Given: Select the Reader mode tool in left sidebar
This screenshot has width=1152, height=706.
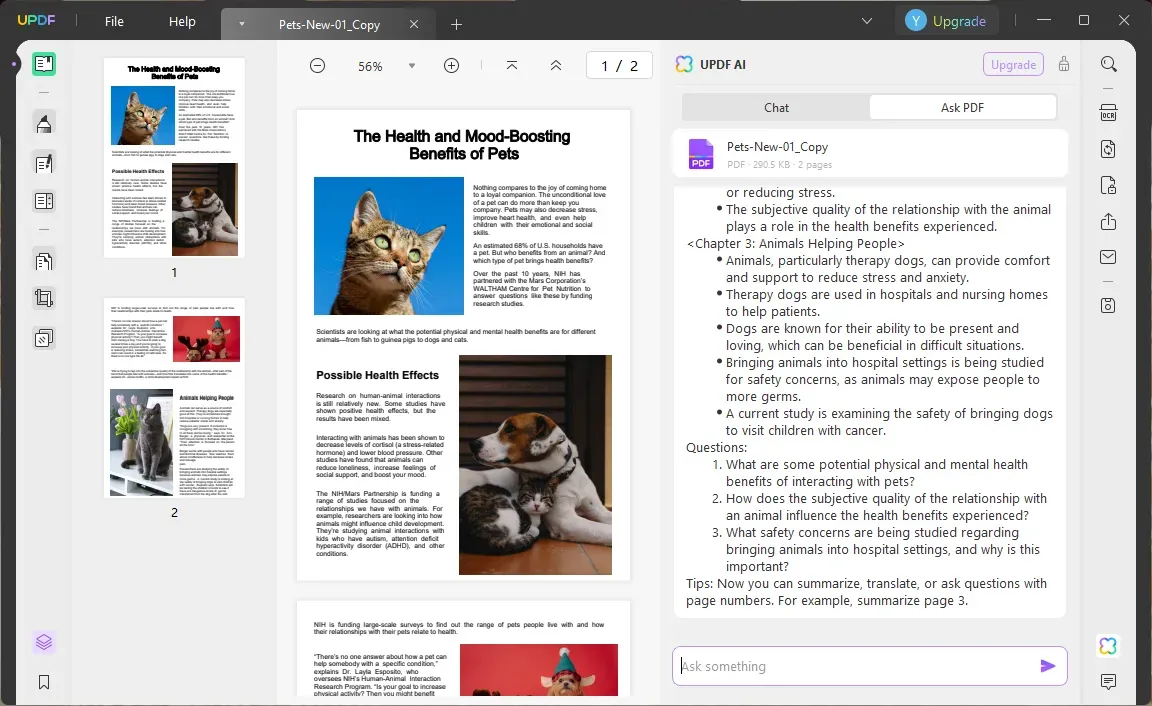Looking at the screenshot, I should click(x=43, y=63).
